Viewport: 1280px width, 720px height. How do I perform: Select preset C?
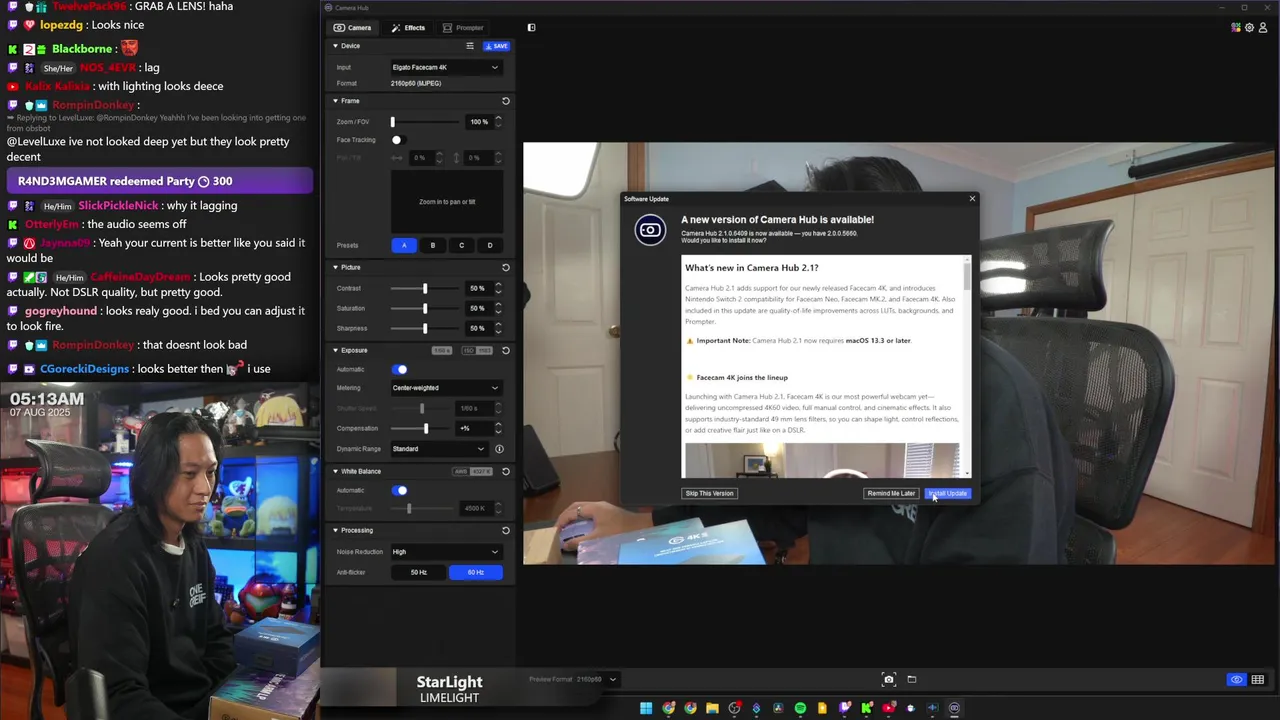(x=461, y=246)
